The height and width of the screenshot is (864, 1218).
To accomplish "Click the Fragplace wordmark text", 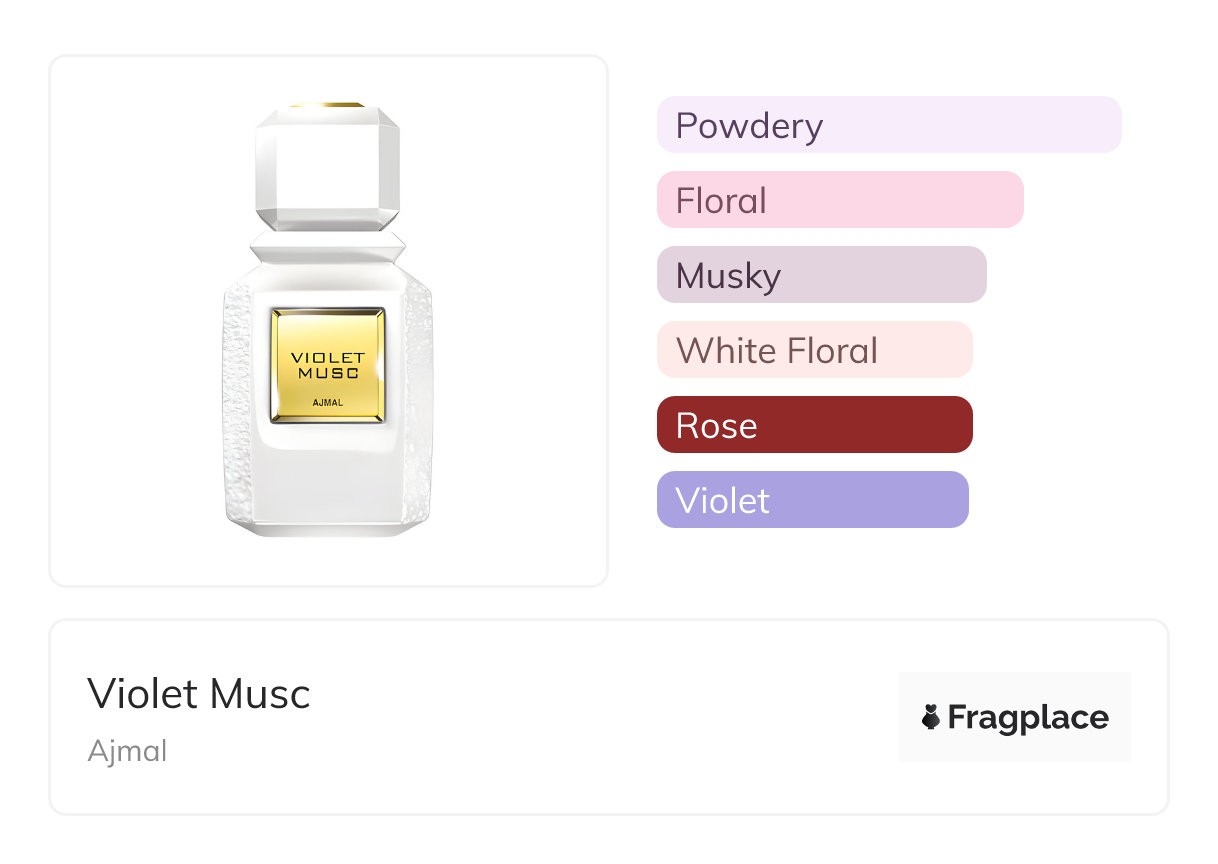I will [1028, 718].
